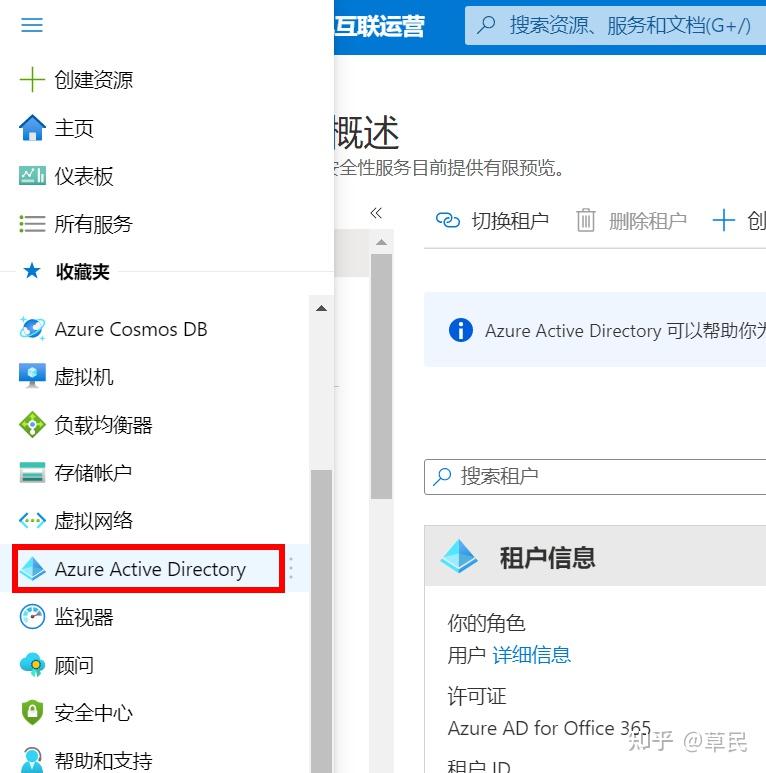Click the 租户信息 card header
Screen dimensions: 766x773
pos(595,556)
